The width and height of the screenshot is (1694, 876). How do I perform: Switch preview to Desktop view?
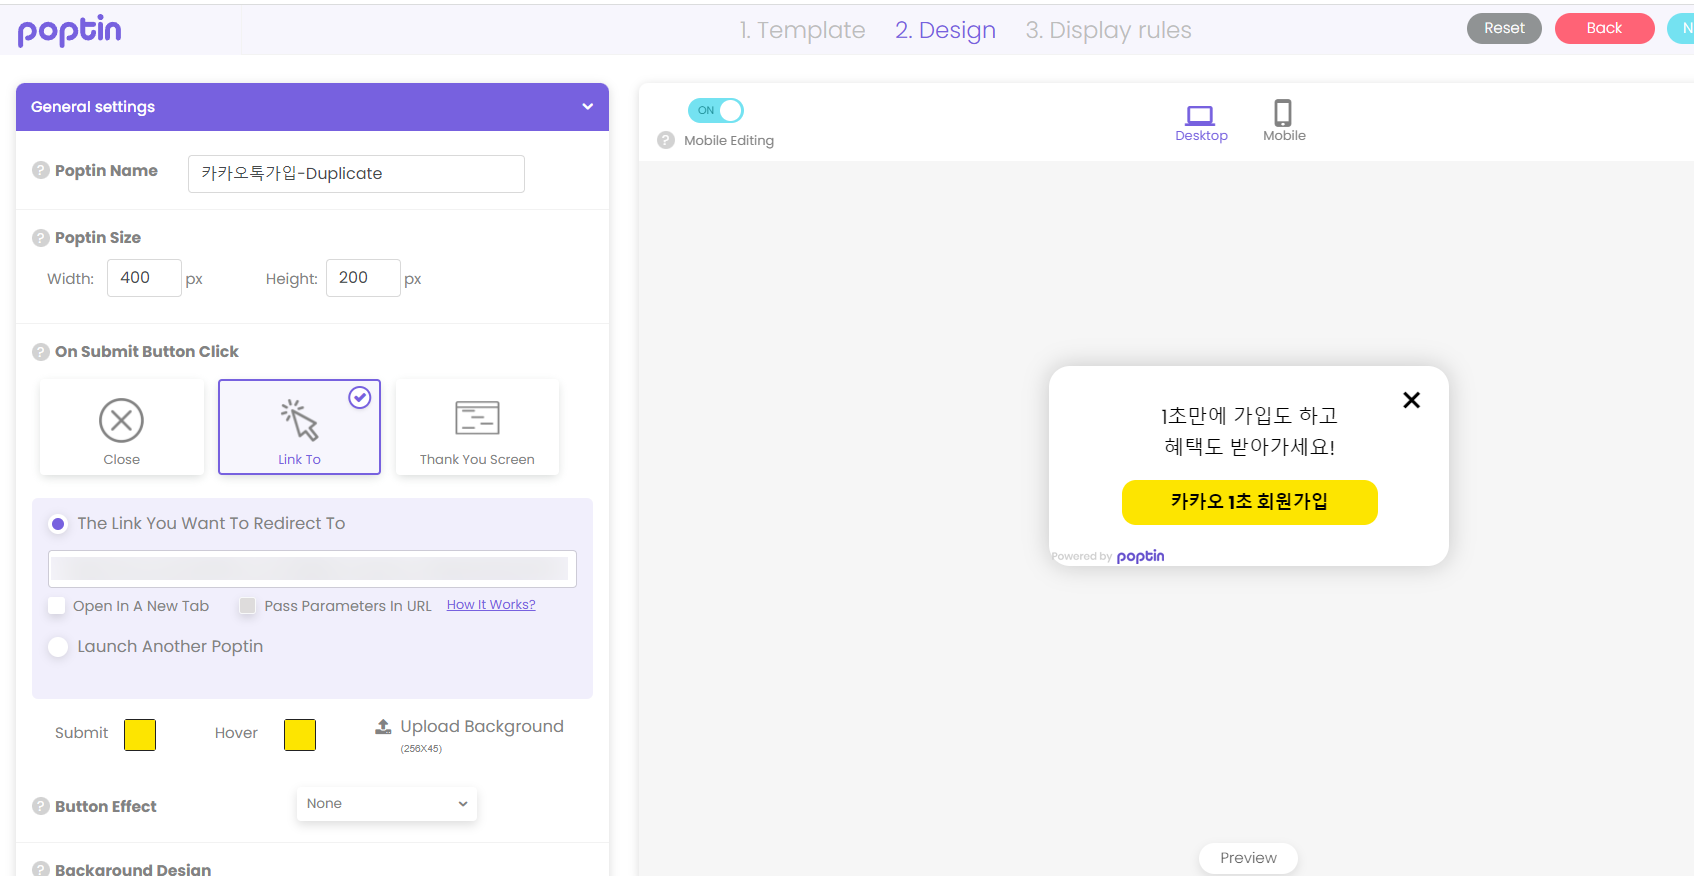1201,123
